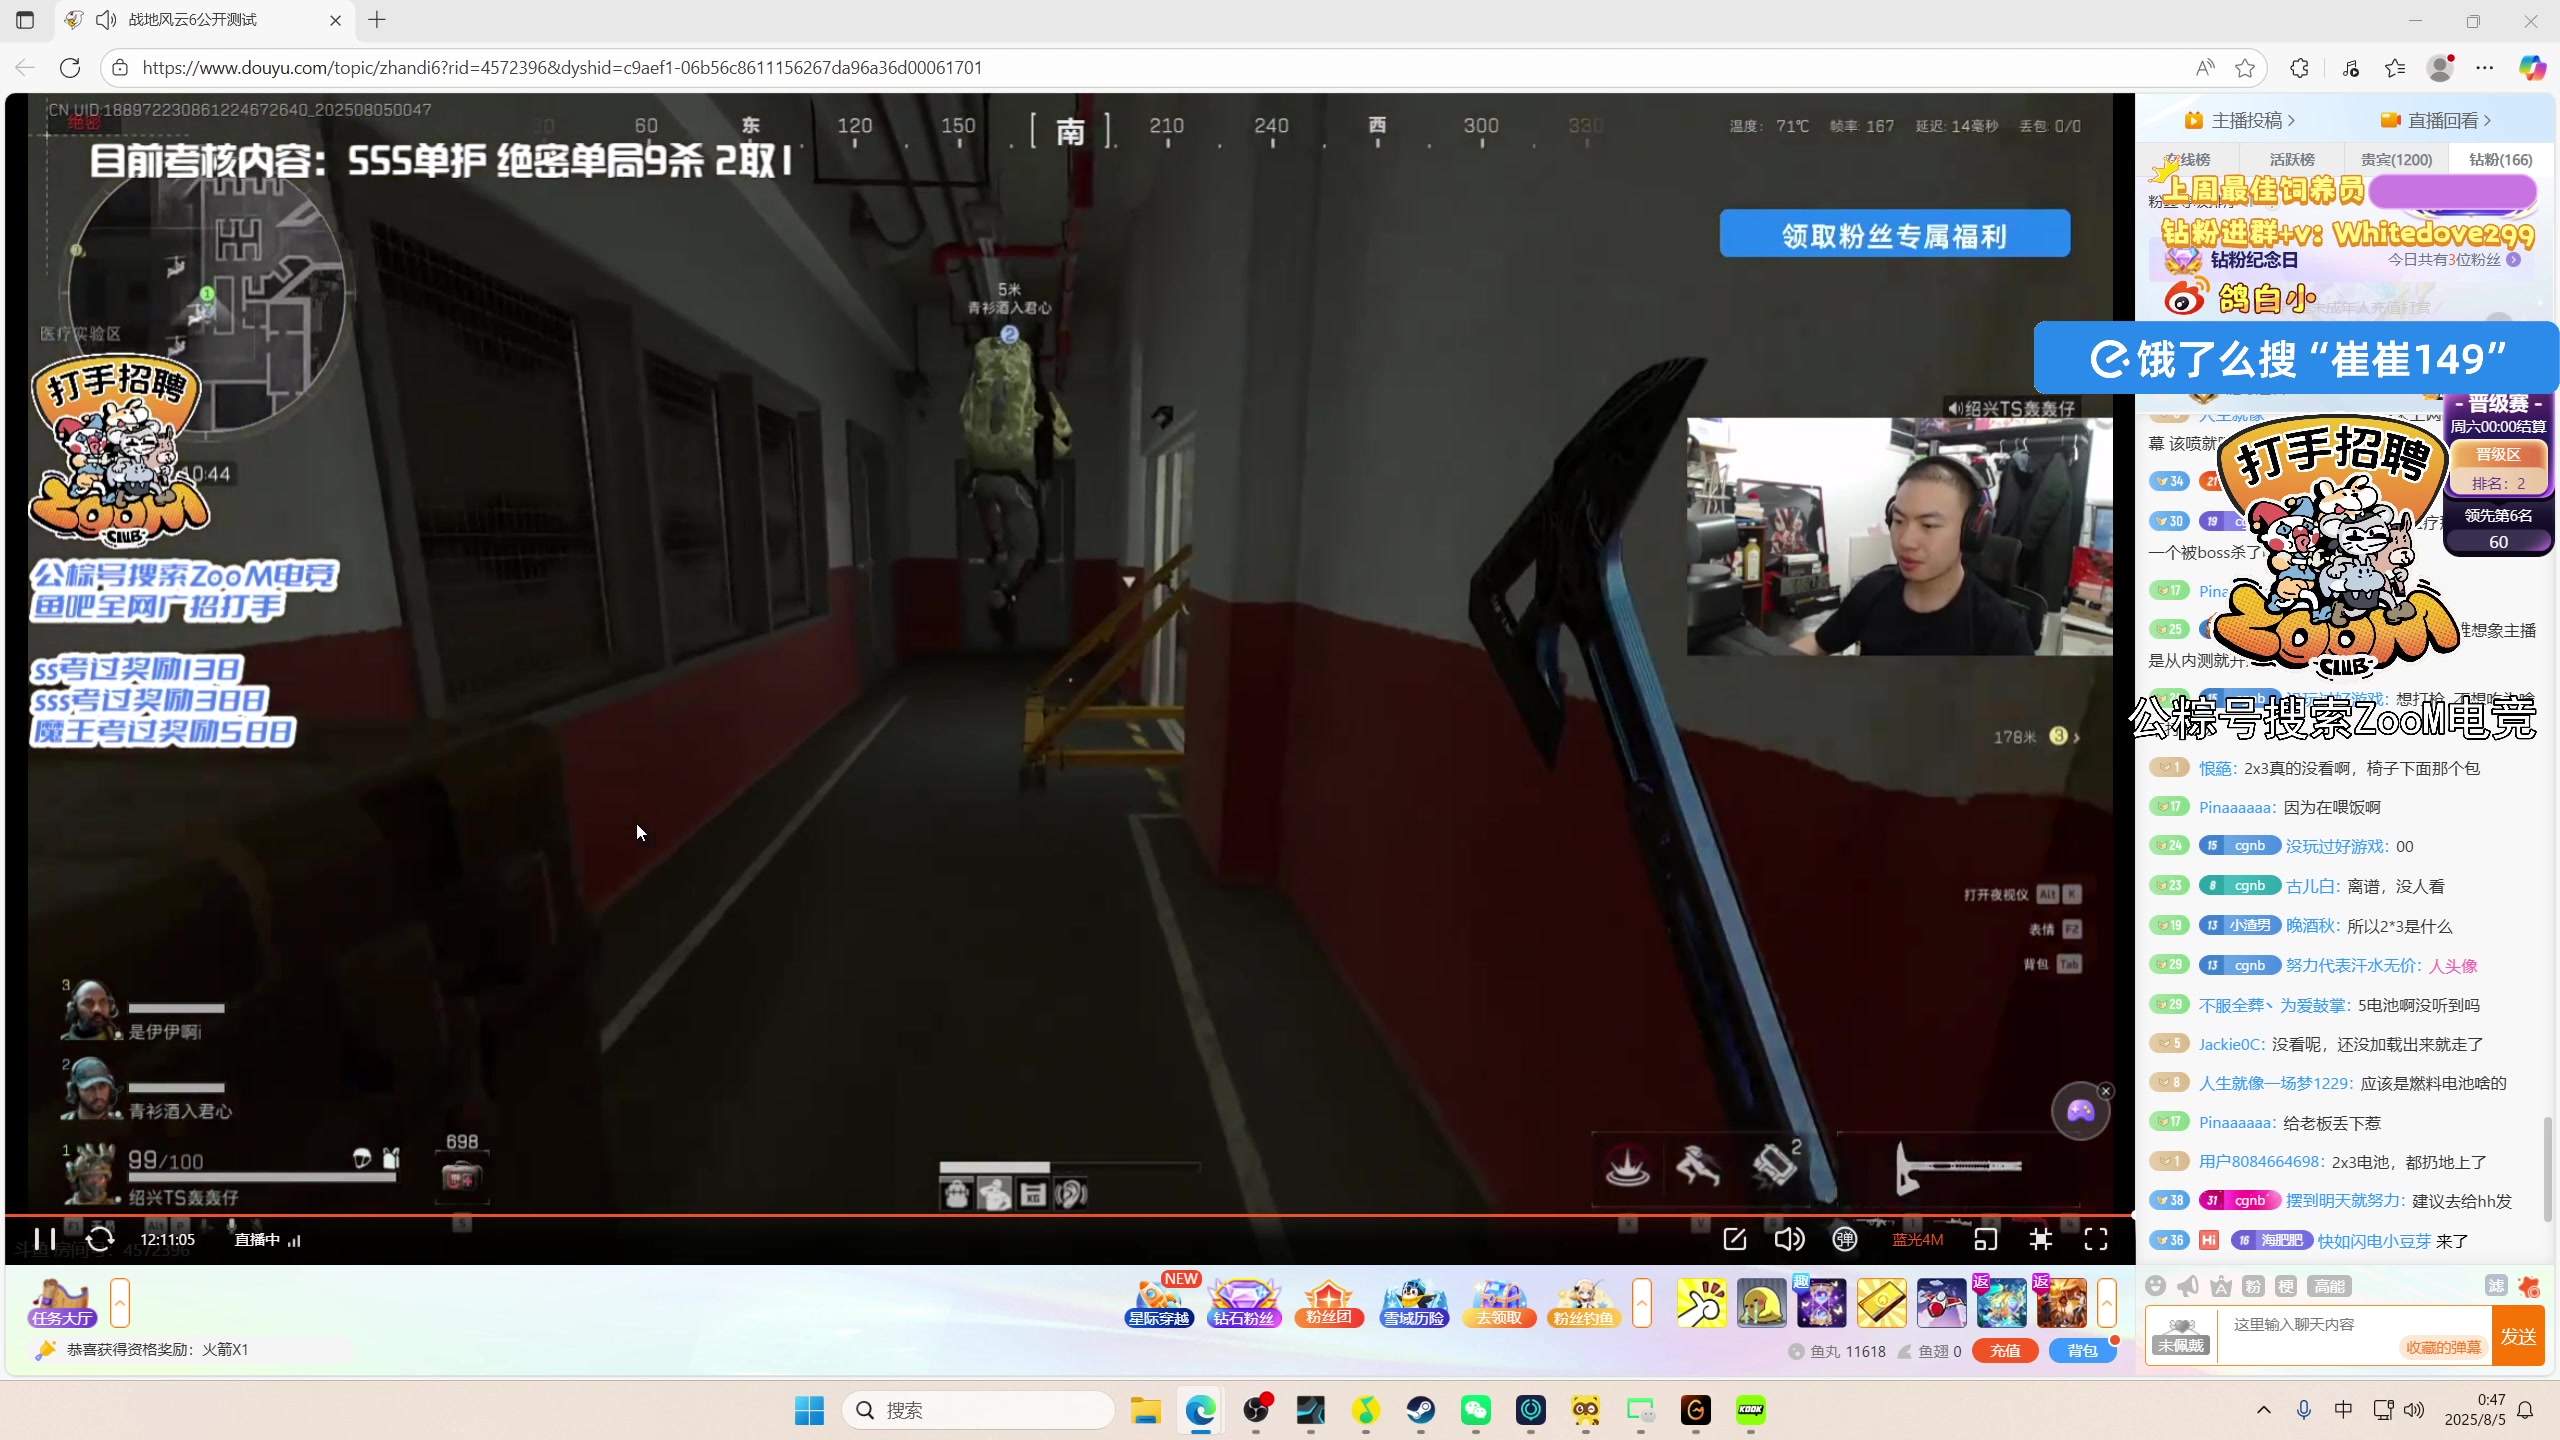Open the 蓝光4M quality selector
This screenshot has width=2560, height=1440.
pyautogui.click(x=1917, y=1240)
